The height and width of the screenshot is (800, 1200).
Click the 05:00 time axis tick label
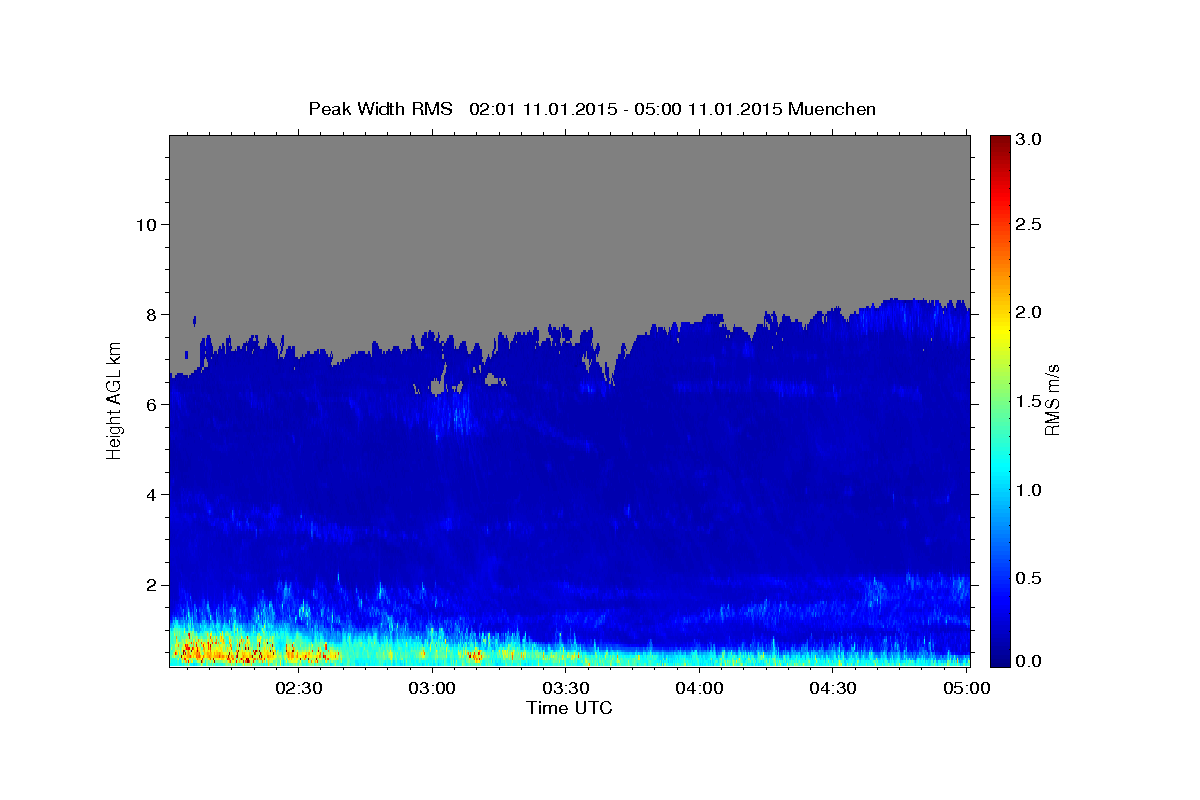tap(965, 688)
